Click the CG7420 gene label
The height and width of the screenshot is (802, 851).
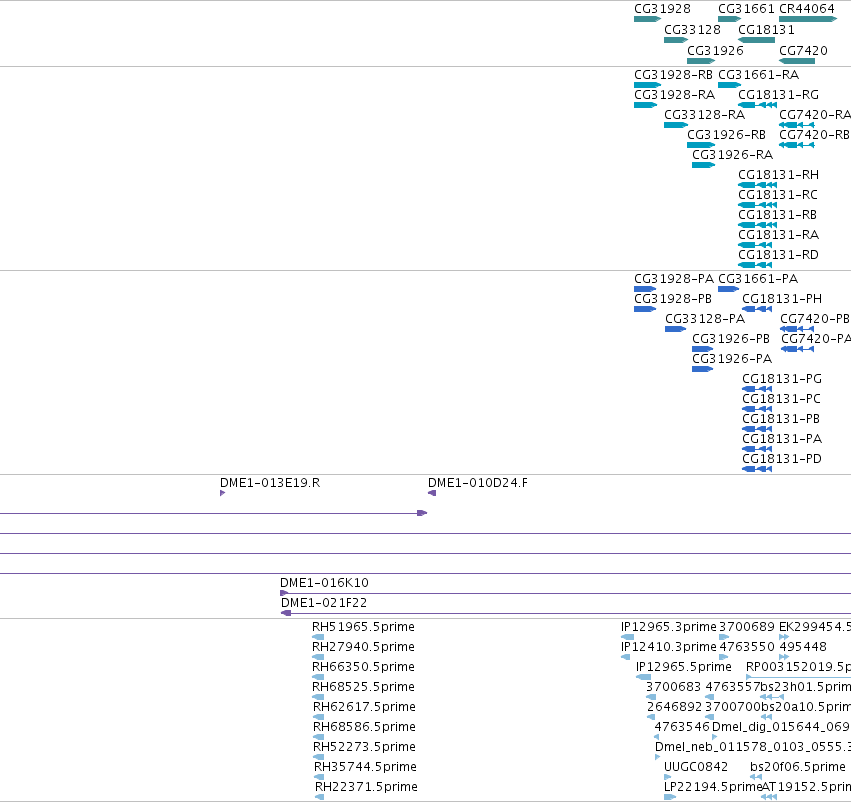tap(803, 50)
